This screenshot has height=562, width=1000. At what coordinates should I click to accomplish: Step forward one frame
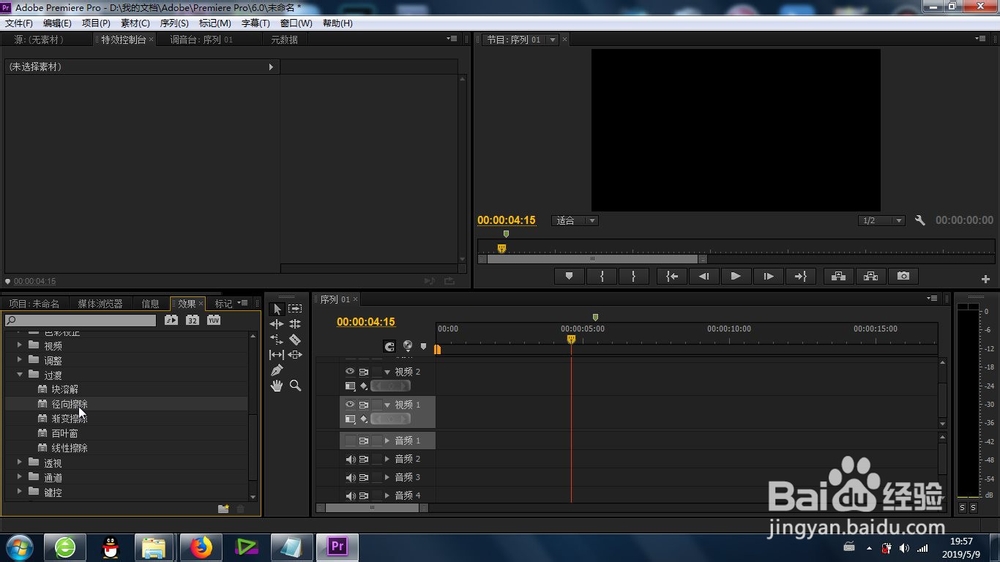(x=768, y=276)
